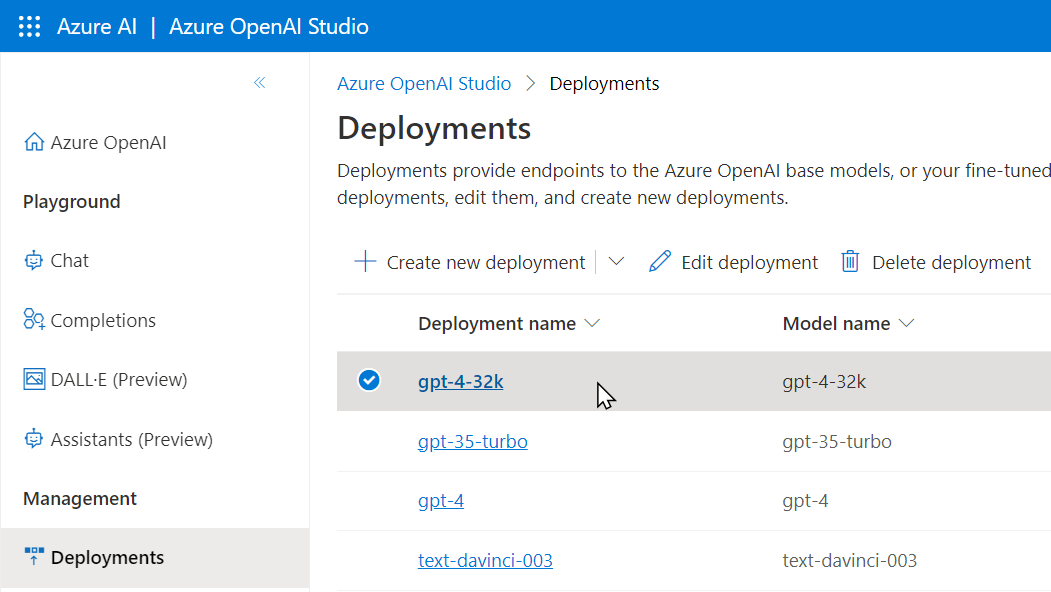Open Model name column sort chevron
This screenshot has height=592, width=1051.
(x=906, y=323)
